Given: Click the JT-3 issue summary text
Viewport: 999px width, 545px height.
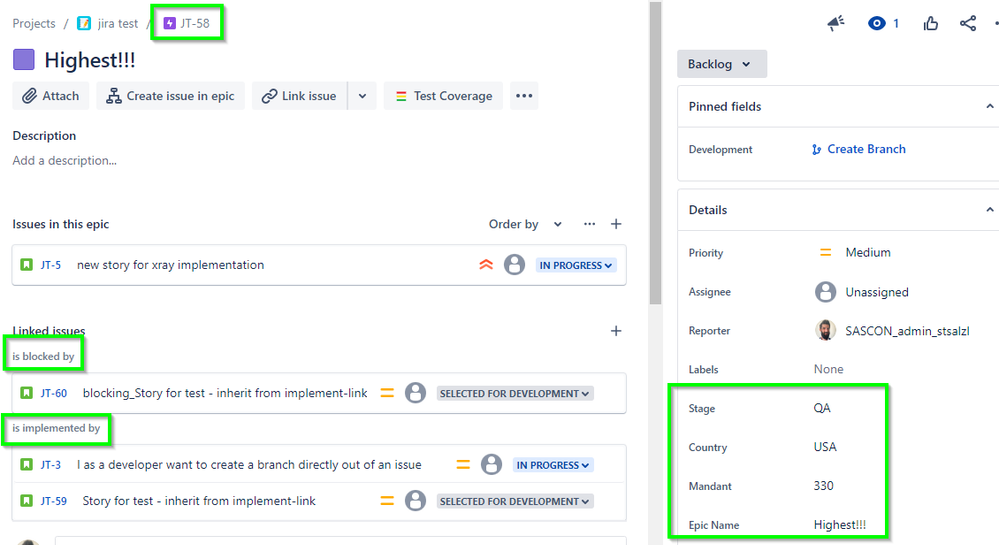Looking at the screenshot, I should coord(249,465).
